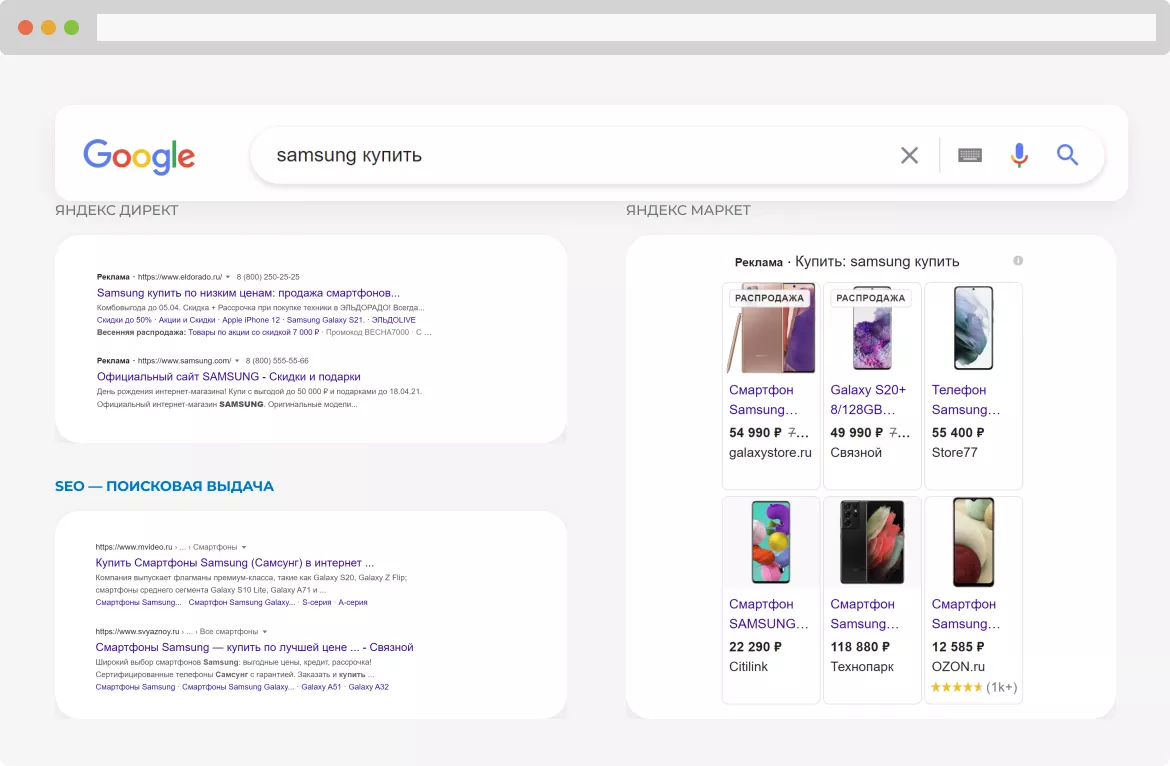Screen dimensions: 1170x766
Task: Expand dropdown arrow next to samsung.com URL
Action: coord(237,361)
